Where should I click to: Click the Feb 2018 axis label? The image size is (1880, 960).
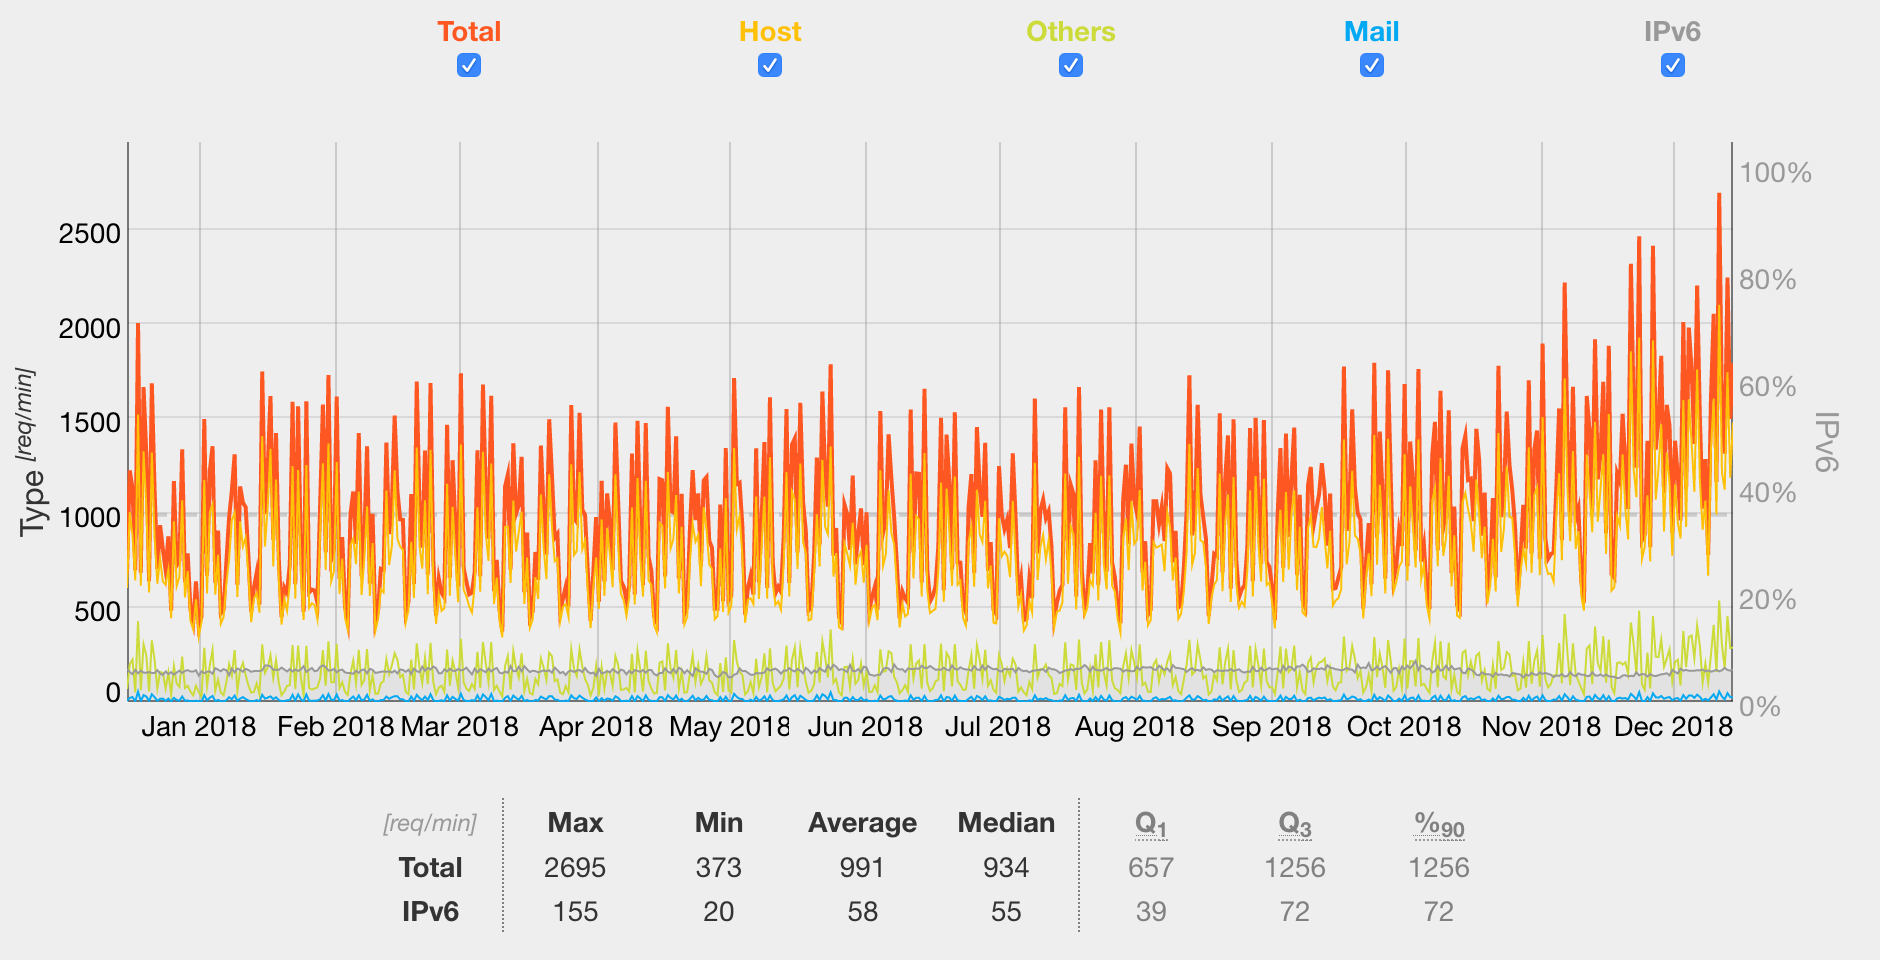click(335, 726)
